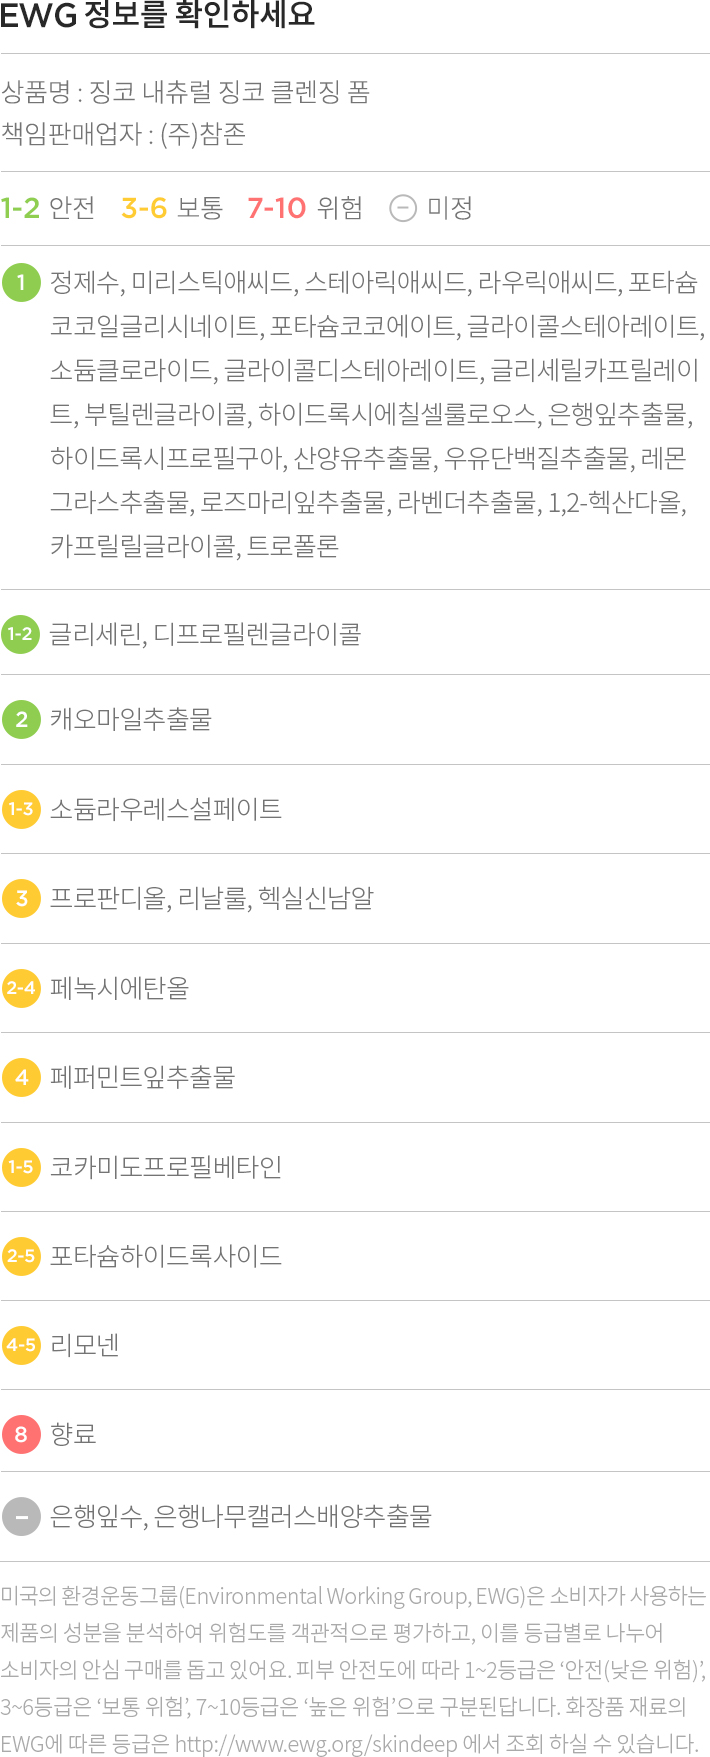The width and height of the screenshot is (710, 1757).
Task: Click the green 1-2 badge beside 글리세린
Action: pyautogui.click(x=21, y=634)
